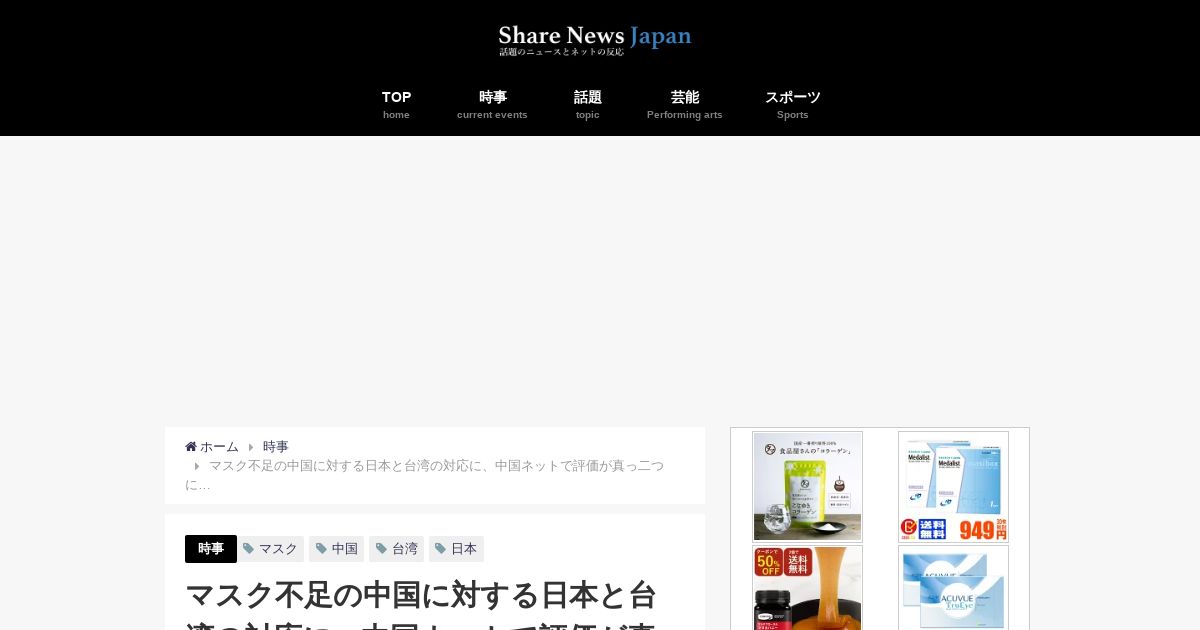Open the Acuvue TruEye lens ad
The image size is (1200, 630).
(x=953, y=588)
